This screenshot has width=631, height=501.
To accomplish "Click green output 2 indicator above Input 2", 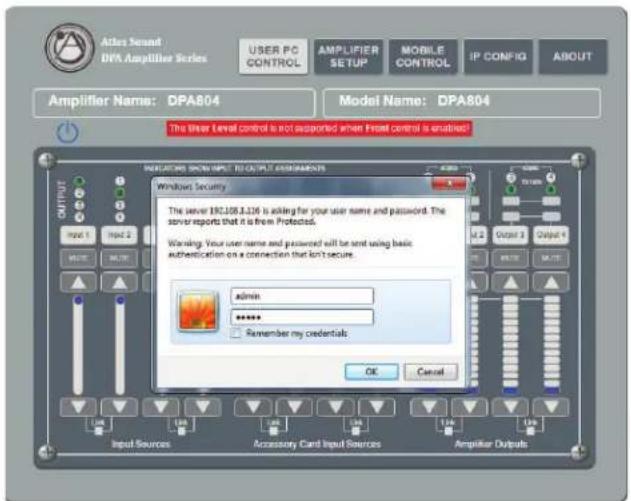I will pyautogui.click(x=120, y=193).
